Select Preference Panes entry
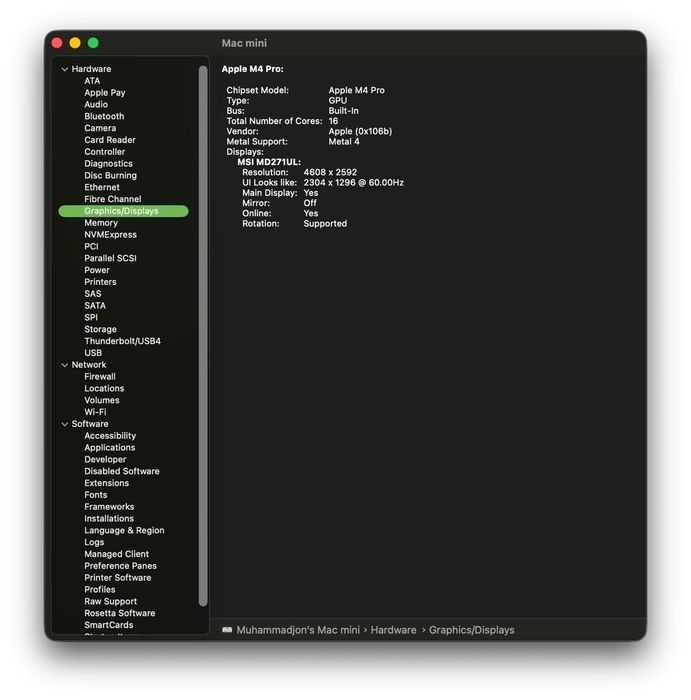Image resolution: width=691 pixels, height=700 pixels. click(x=120, y=566)
